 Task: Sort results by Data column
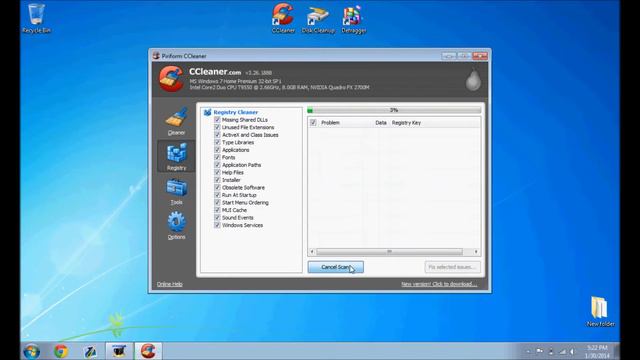(x=381, y=122)
